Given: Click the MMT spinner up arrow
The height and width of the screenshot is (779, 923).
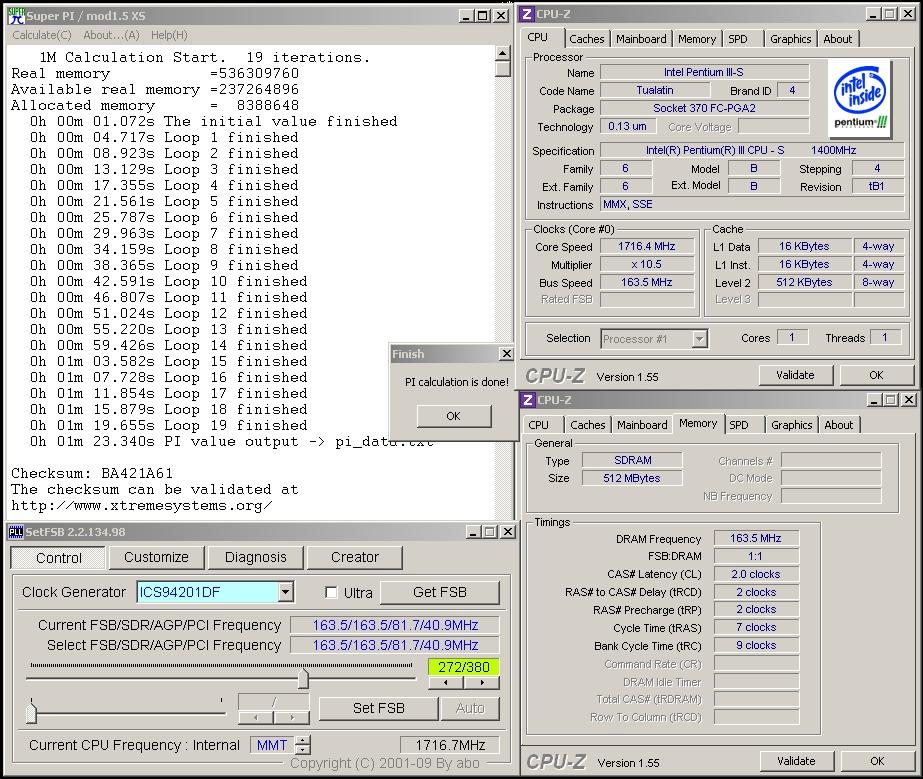Looking at the screenshot, I should (303, 741).
